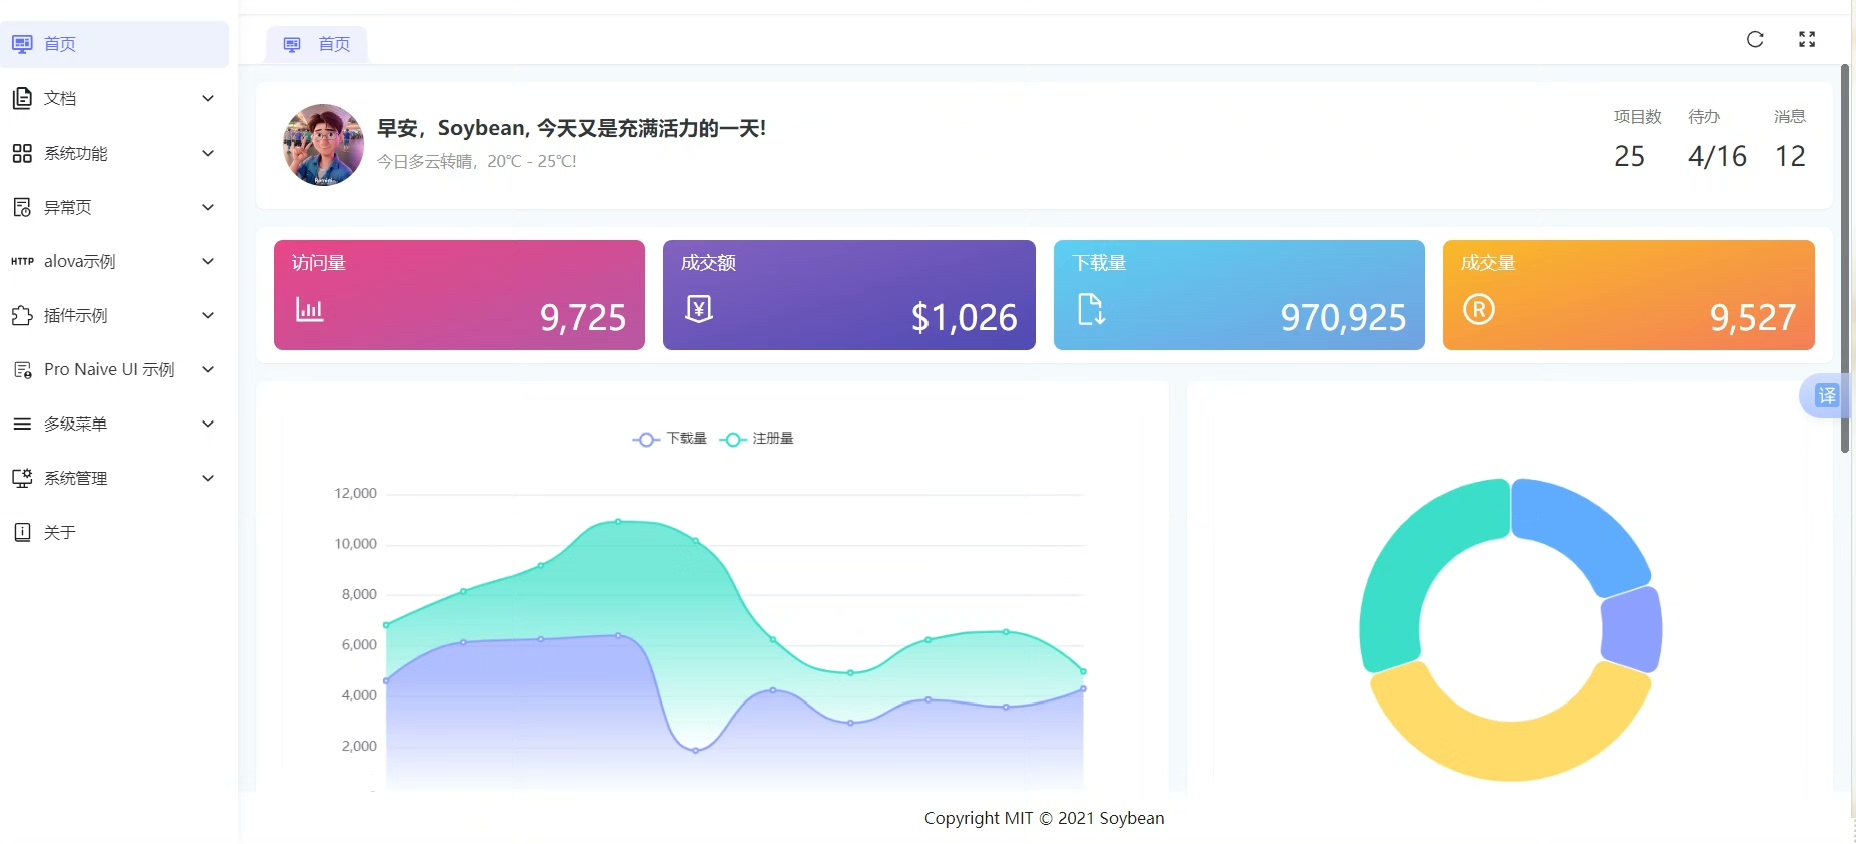Toggle fullscreen with the expand icon
This screenshot has width=1856, height=844.
(1807, 39)
